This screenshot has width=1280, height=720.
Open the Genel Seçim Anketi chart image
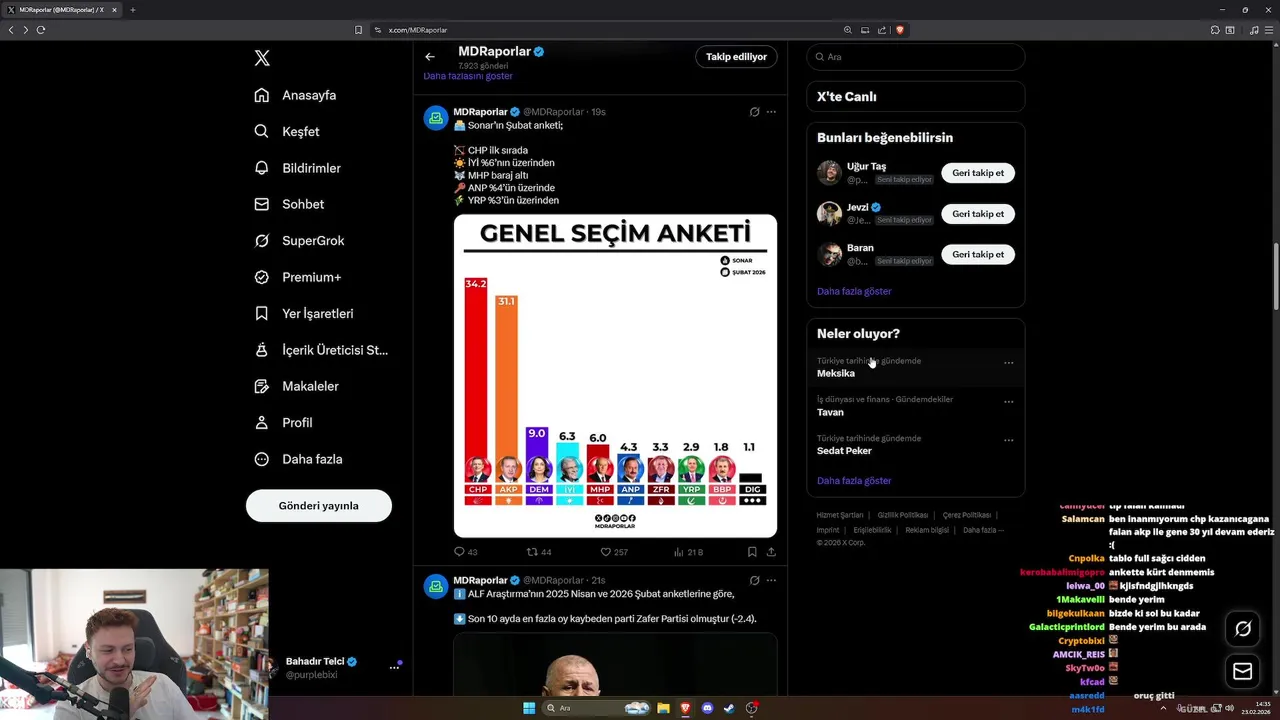(x=615, y=376)
